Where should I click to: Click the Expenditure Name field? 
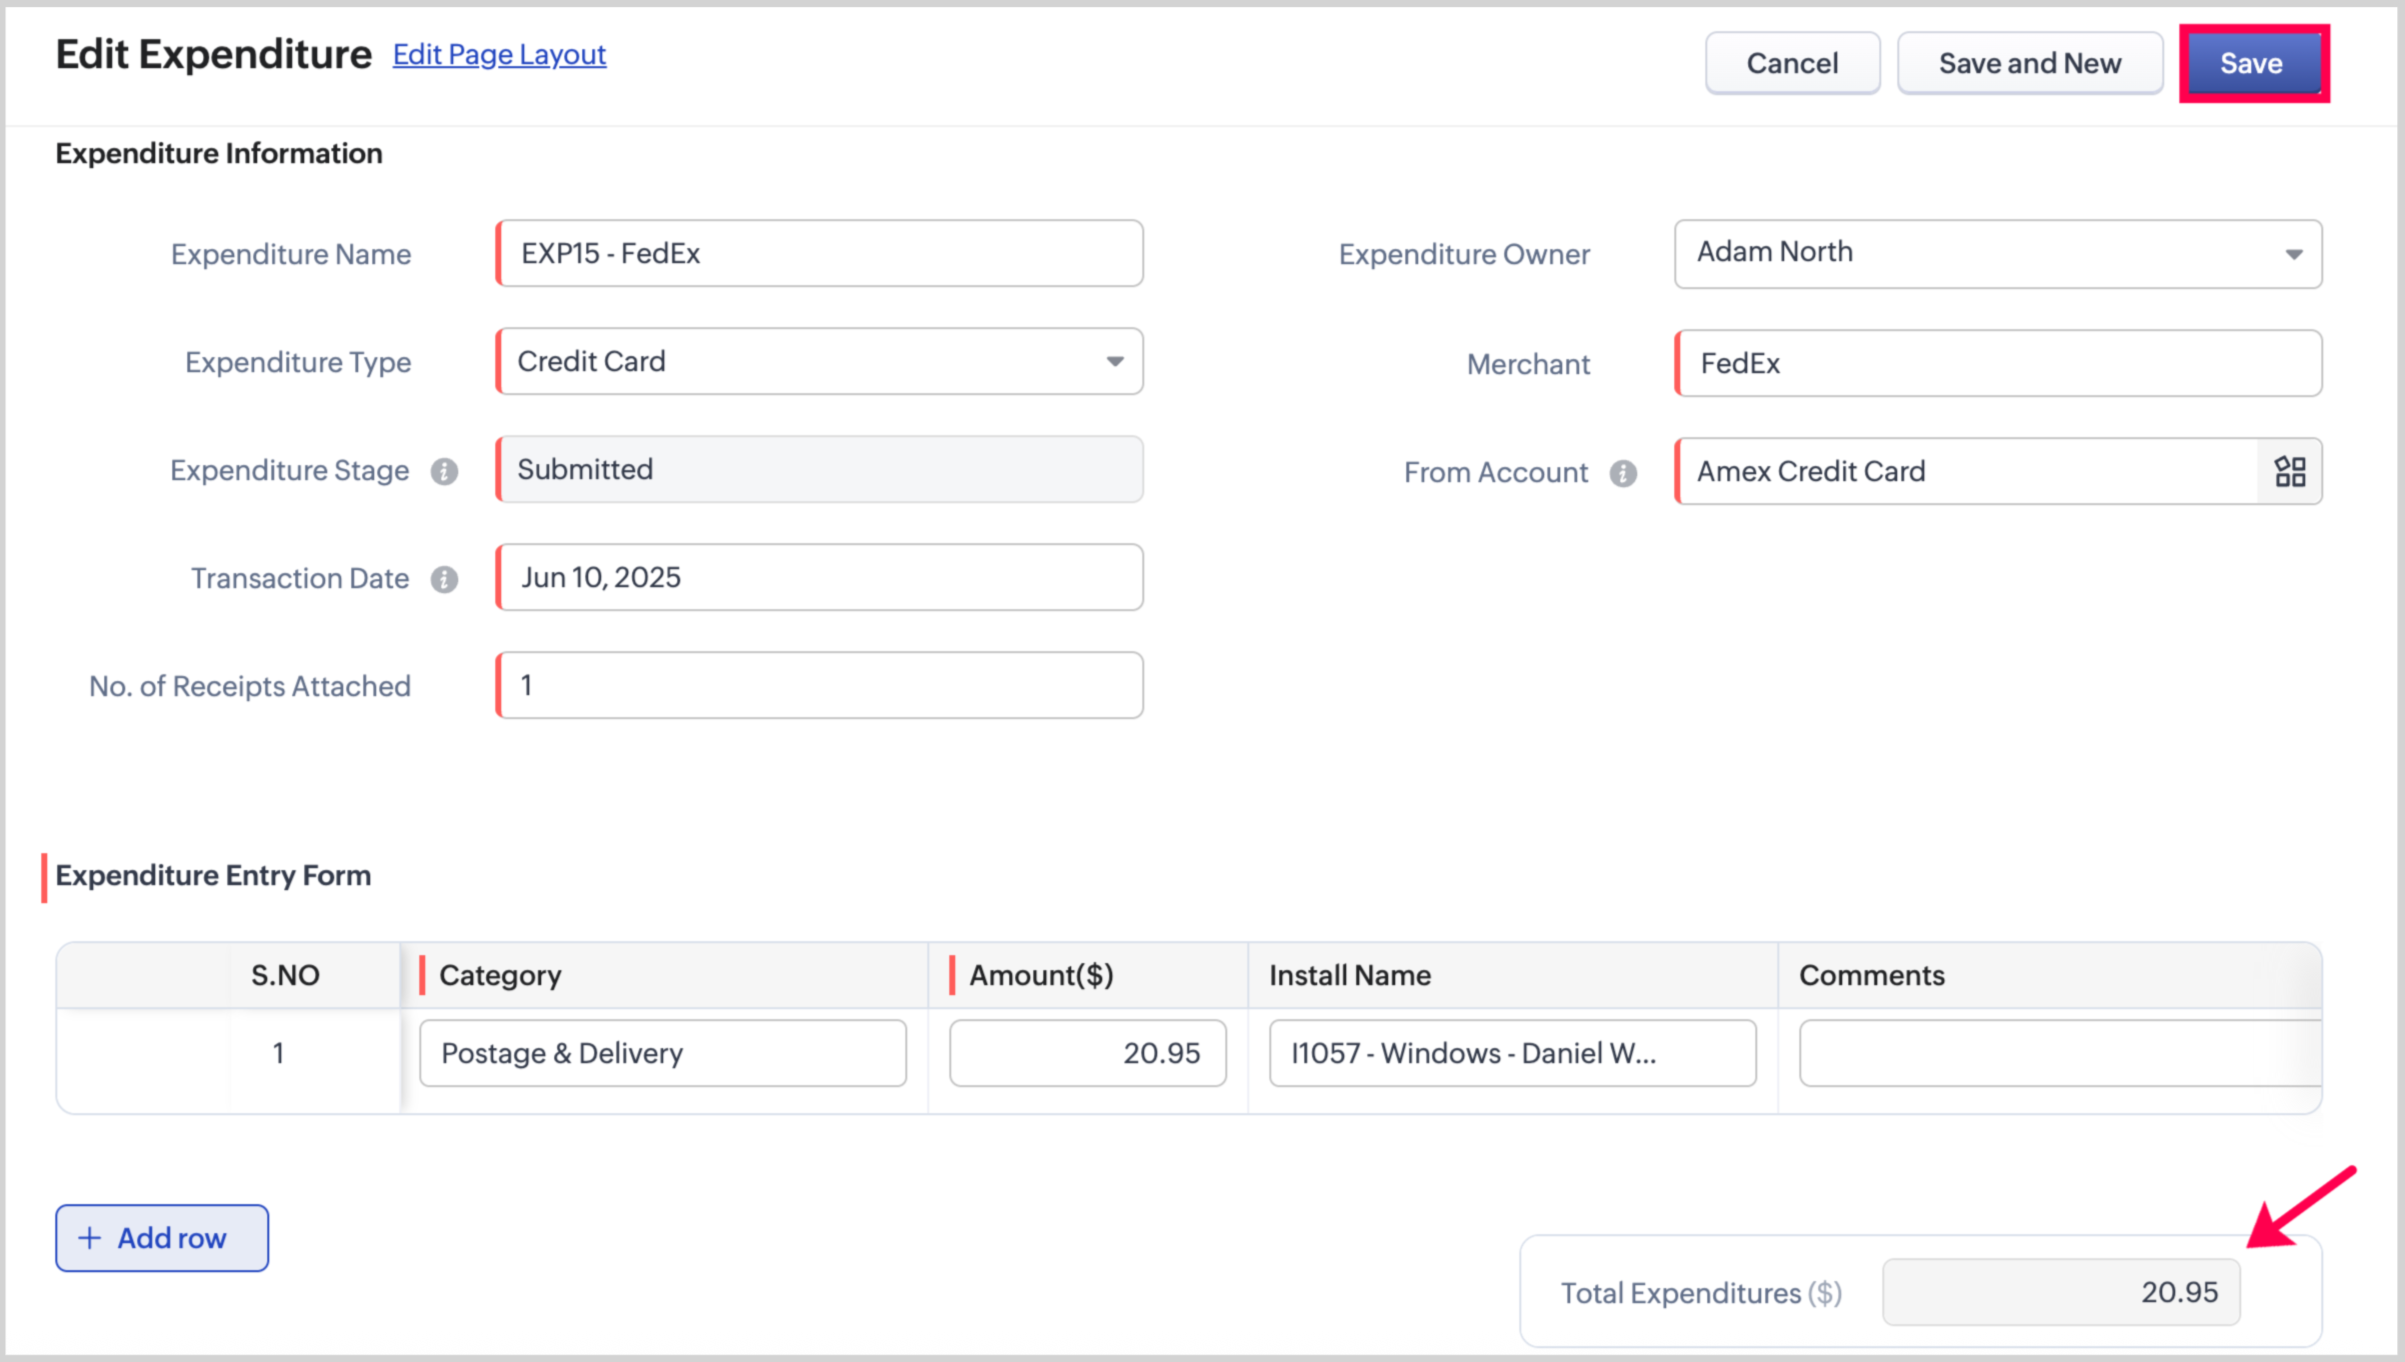pyautogui.click(x=820, y=254)
